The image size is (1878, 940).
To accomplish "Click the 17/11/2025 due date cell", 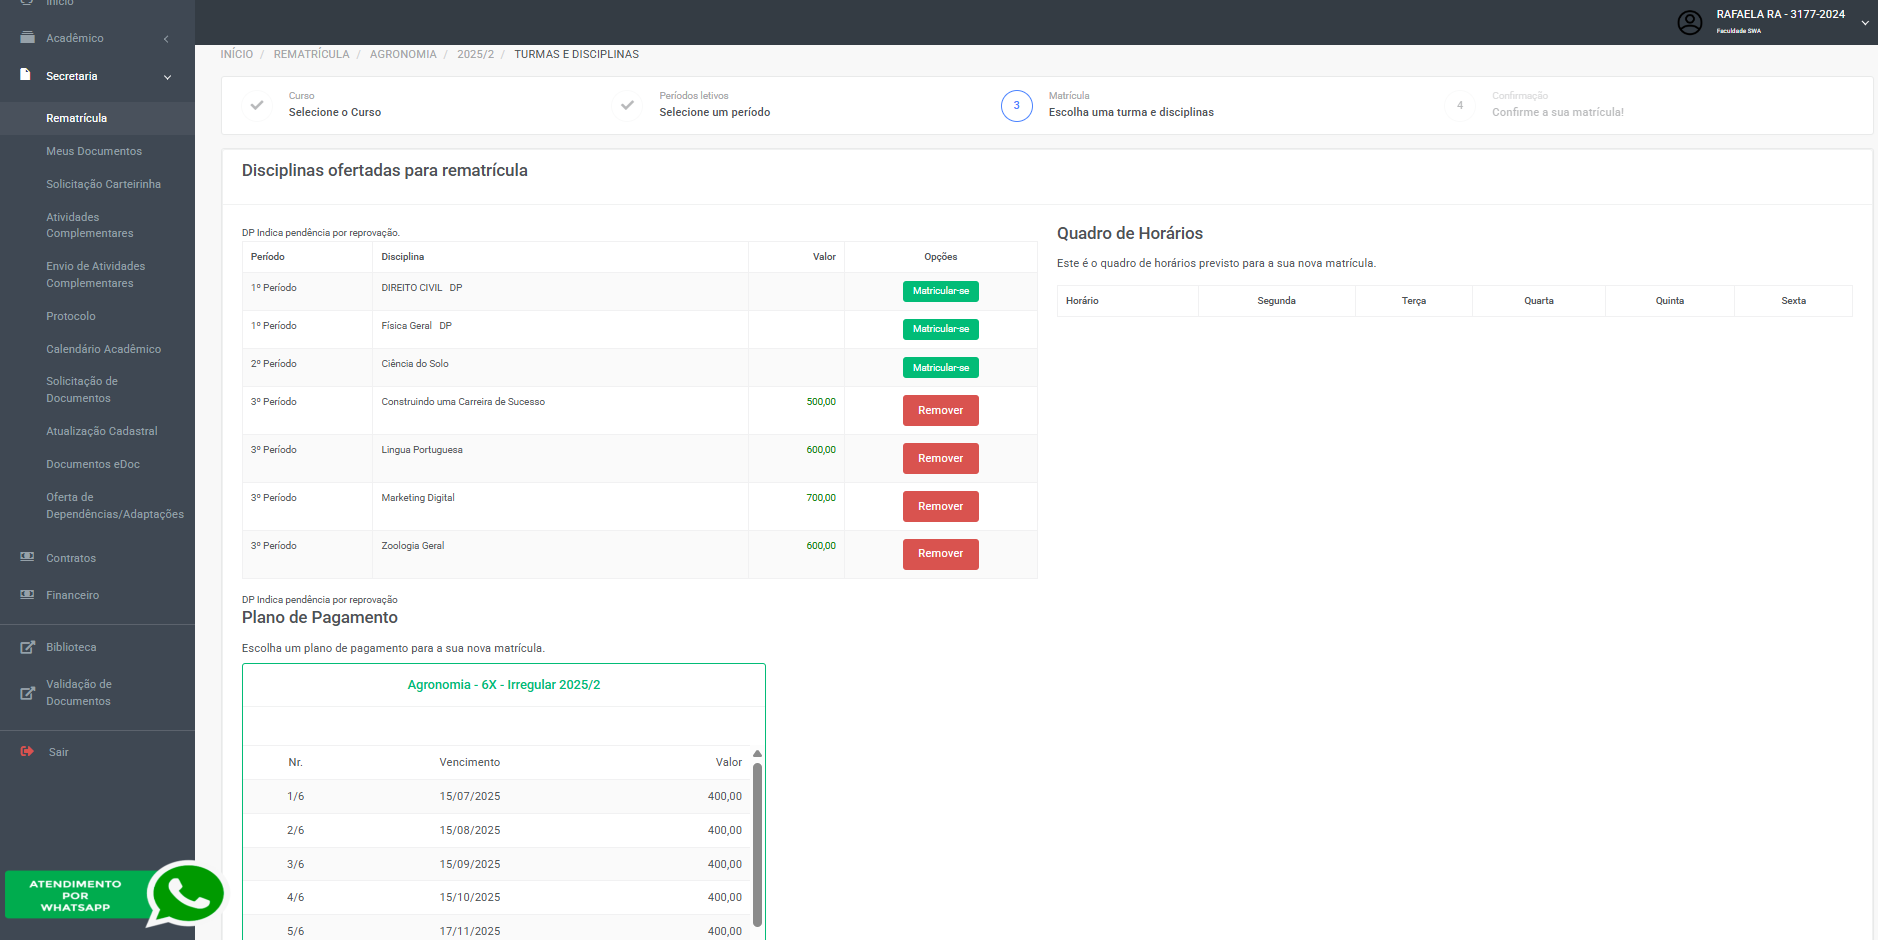I will coord(470,931).
